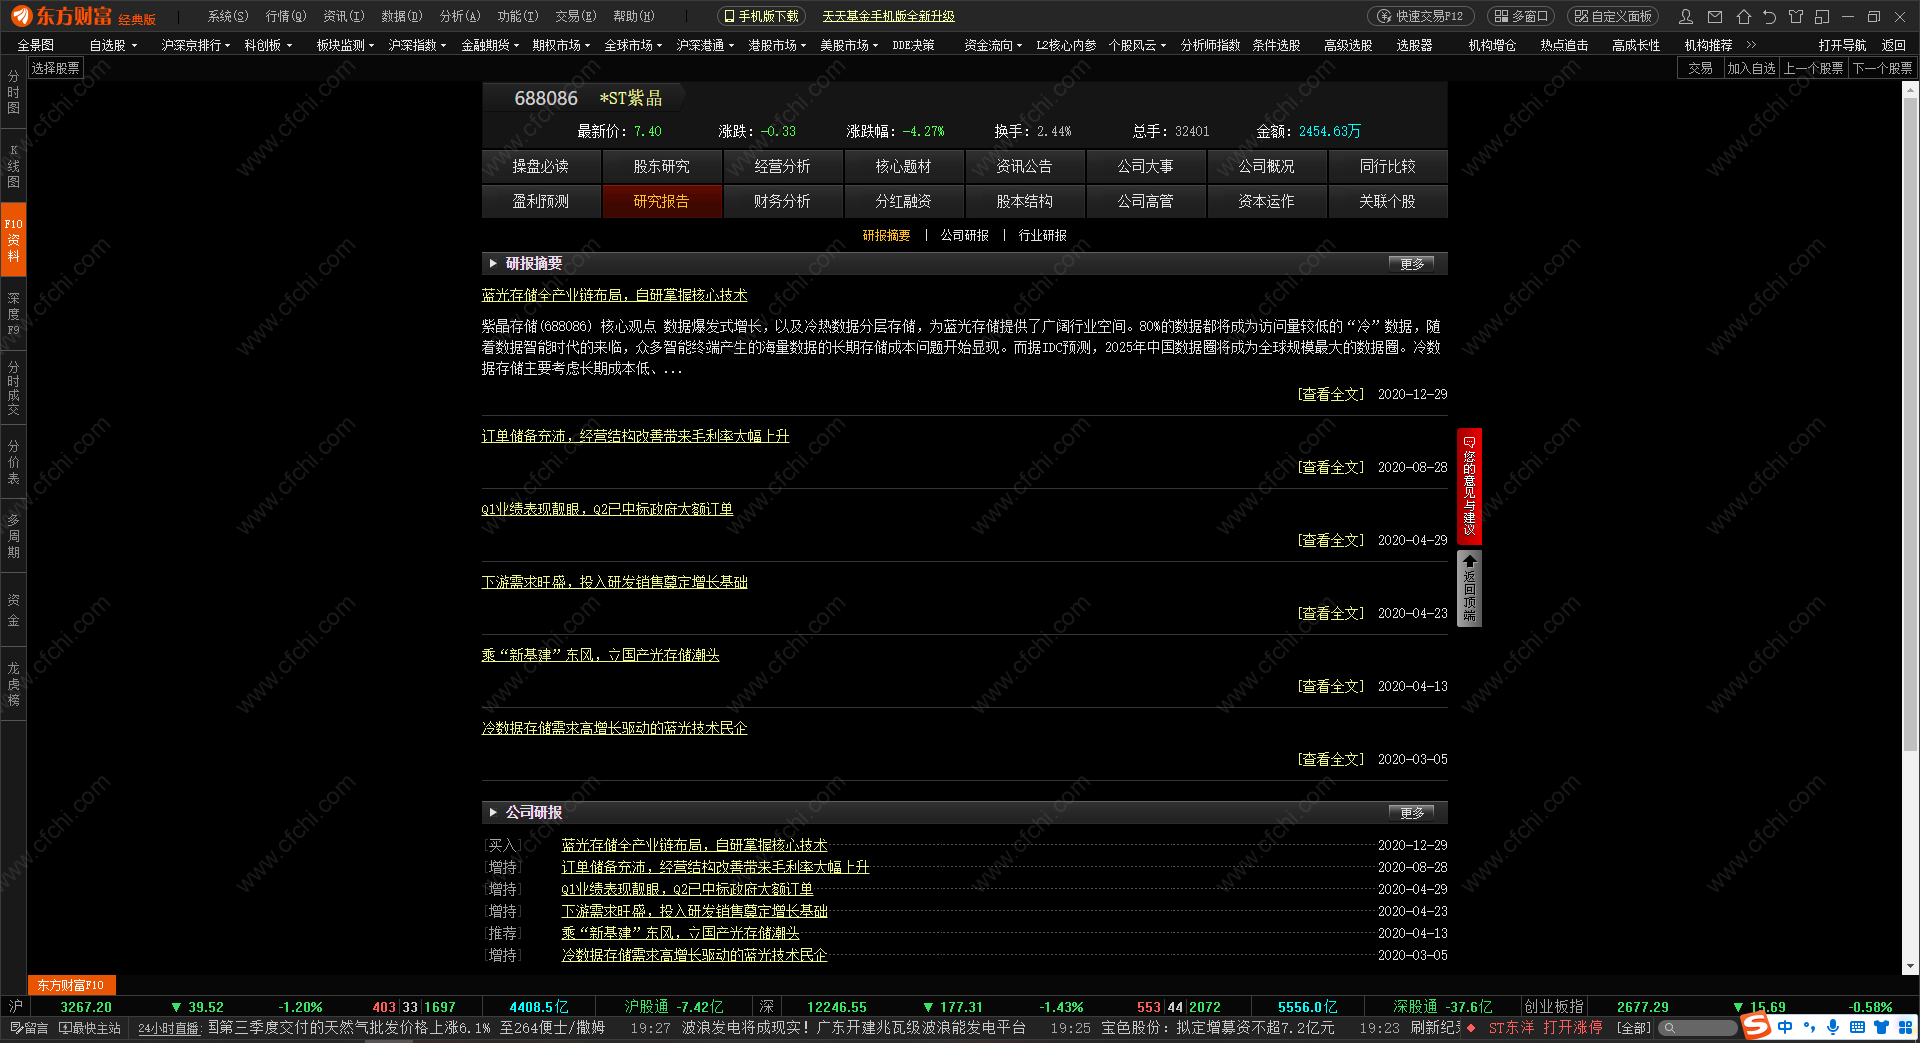Click the undo back arrow icon
Screen dimensions: 1920x1043
(1770, 16)
